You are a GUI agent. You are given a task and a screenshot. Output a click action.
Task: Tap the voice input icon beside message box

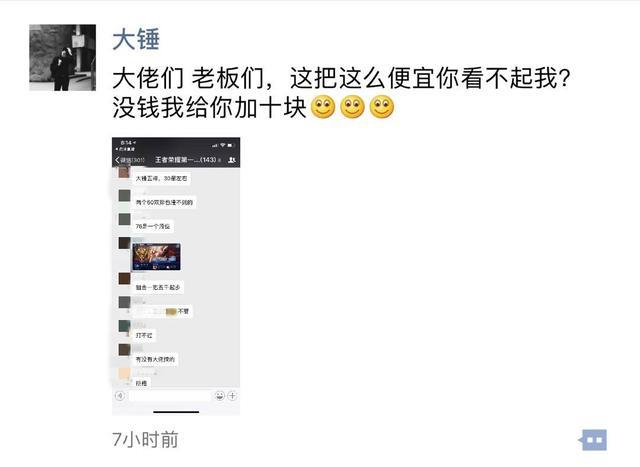120,396
